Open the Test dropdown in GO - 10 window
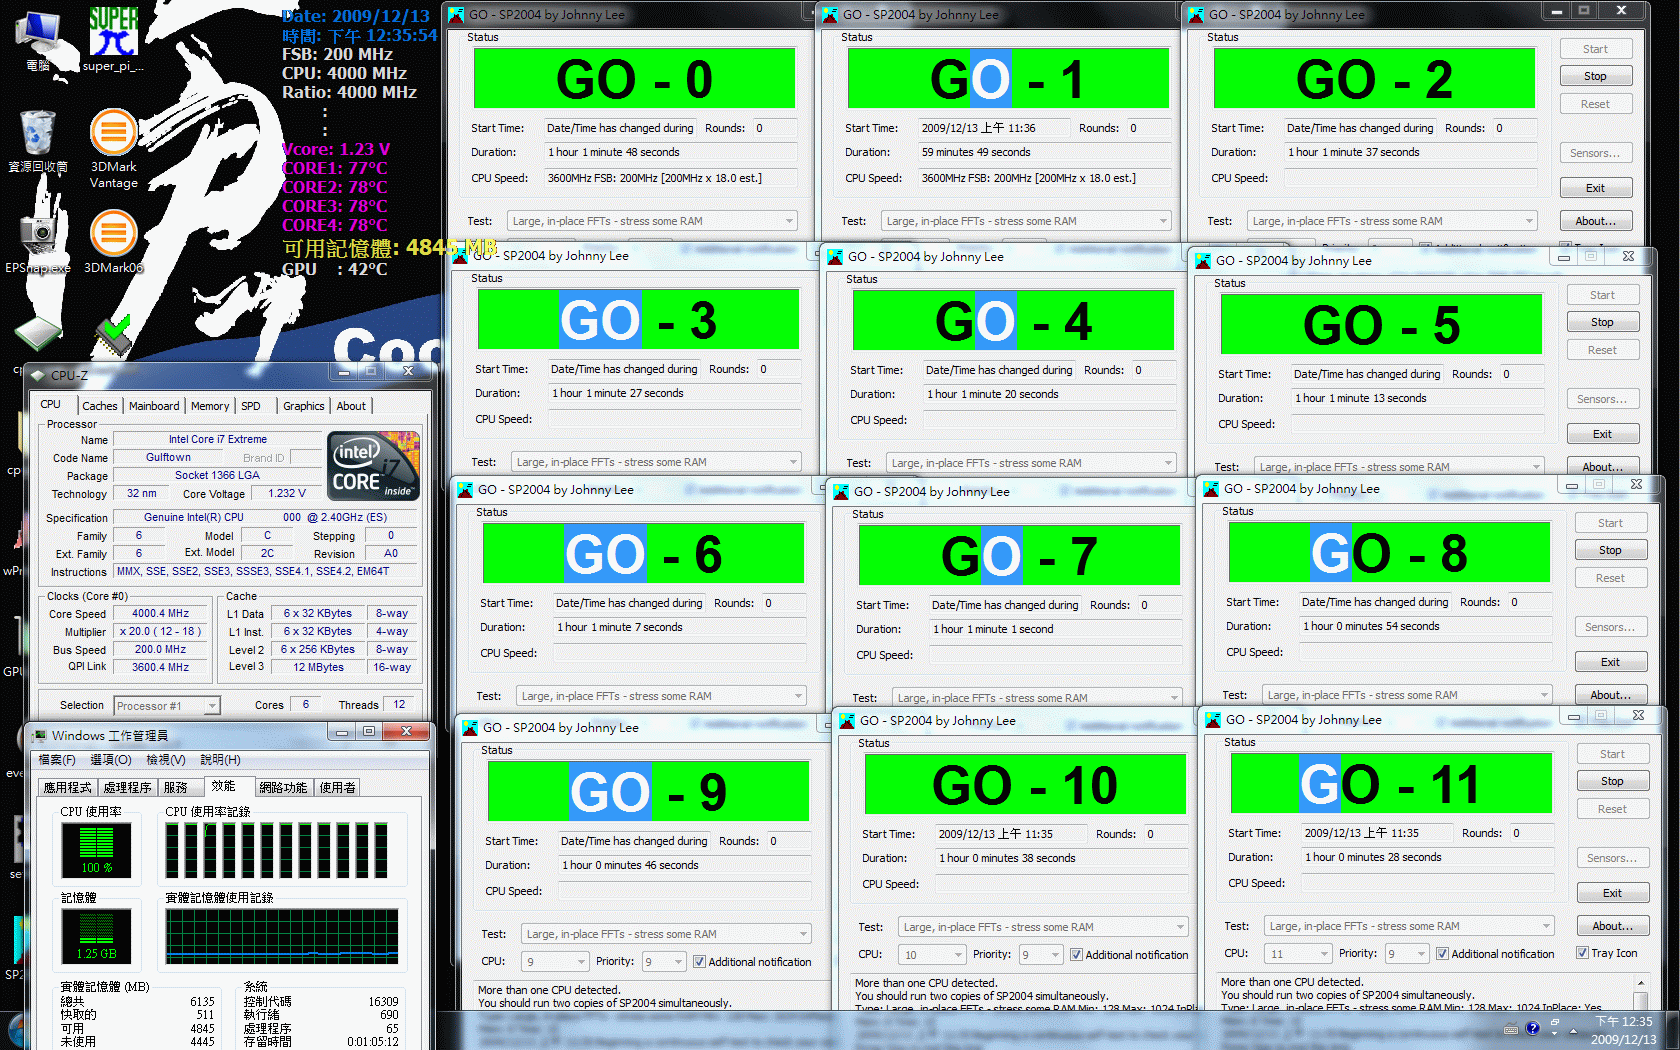Image resolution: width=1680 pixels, height=1050 pixels. pos(1043,927)
